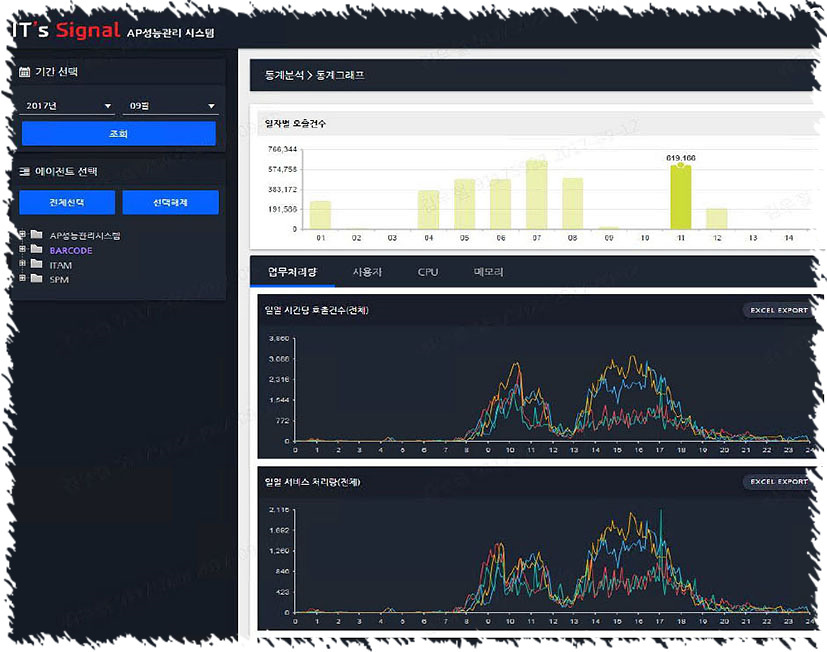Screen dimensions: 827x652
Task: Click the 선택해제 deselect button
Action: pos(170,203)
